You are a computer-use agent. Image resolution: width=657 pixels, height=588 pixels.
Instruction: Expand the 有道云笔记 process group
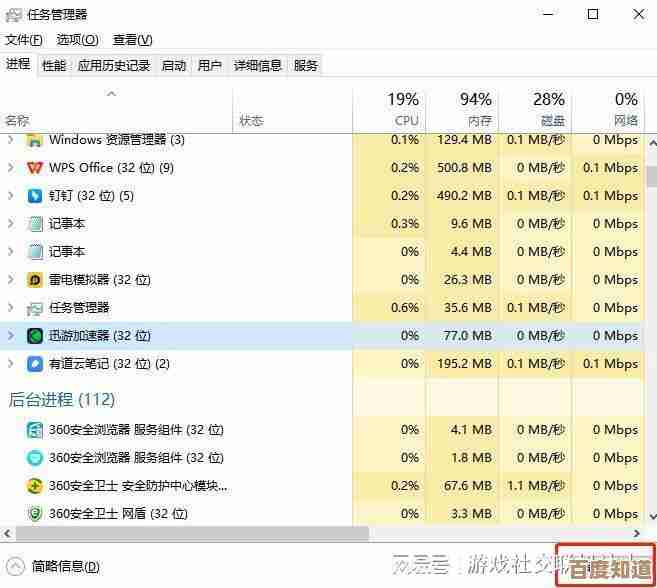[x=11, y=364]
